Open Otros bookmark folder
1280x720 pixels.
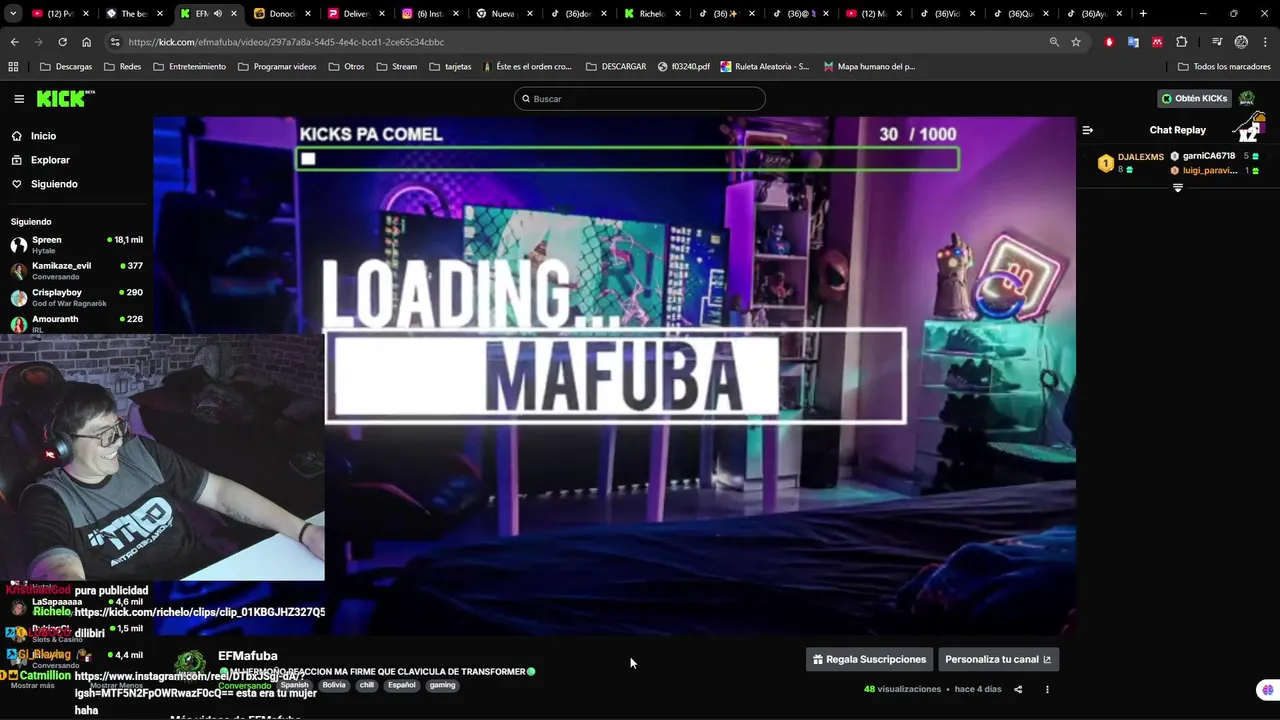pos(345,67)
